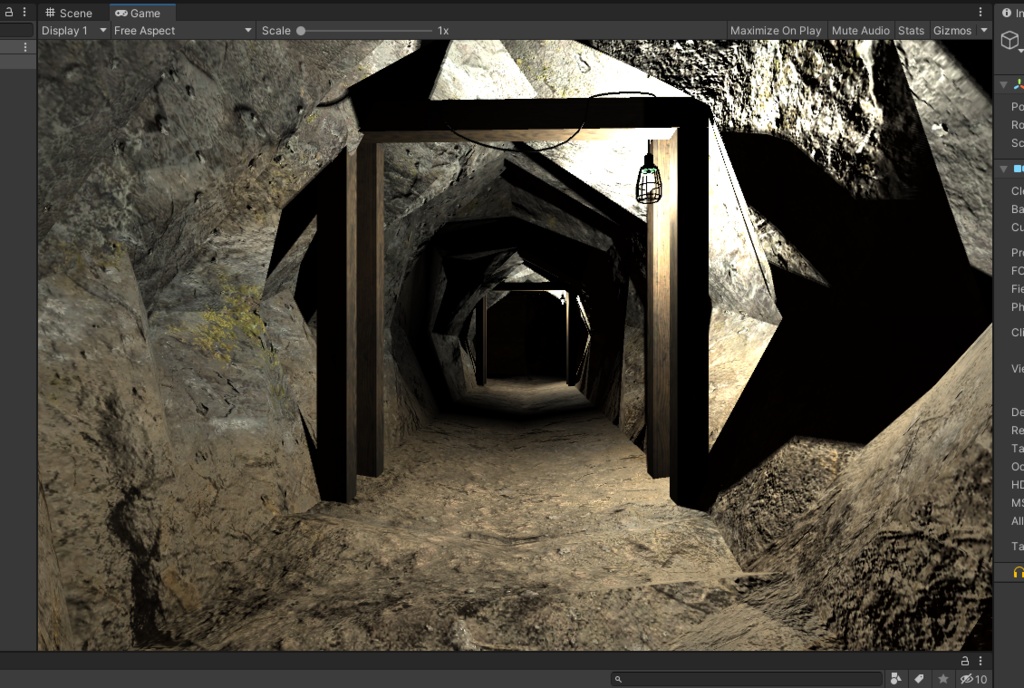Click the search-by-type filter icon
1024x688 pixels.
(896, 678)
